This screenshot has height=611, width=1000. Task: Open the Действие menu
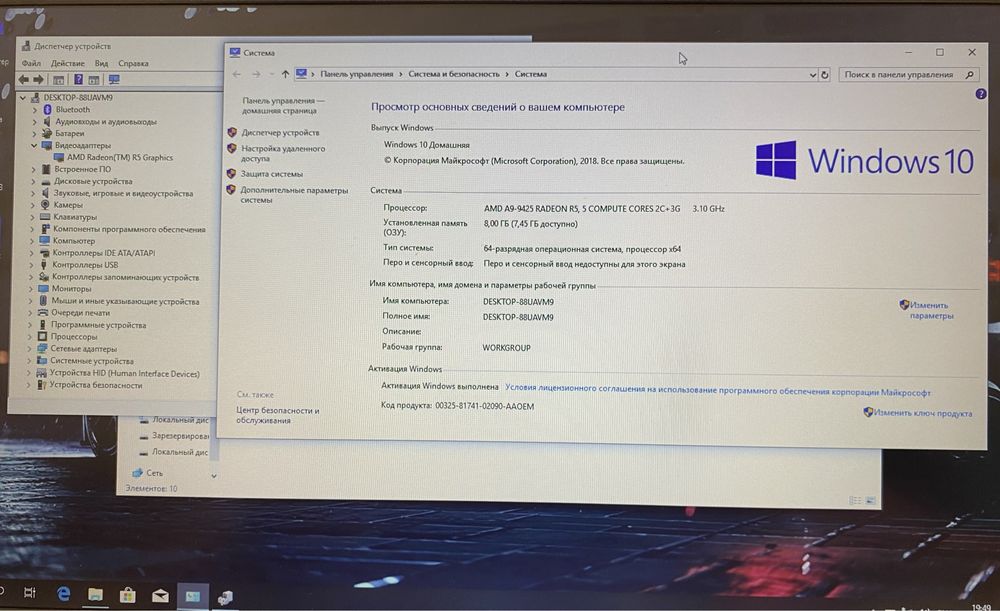pos(68,63)
